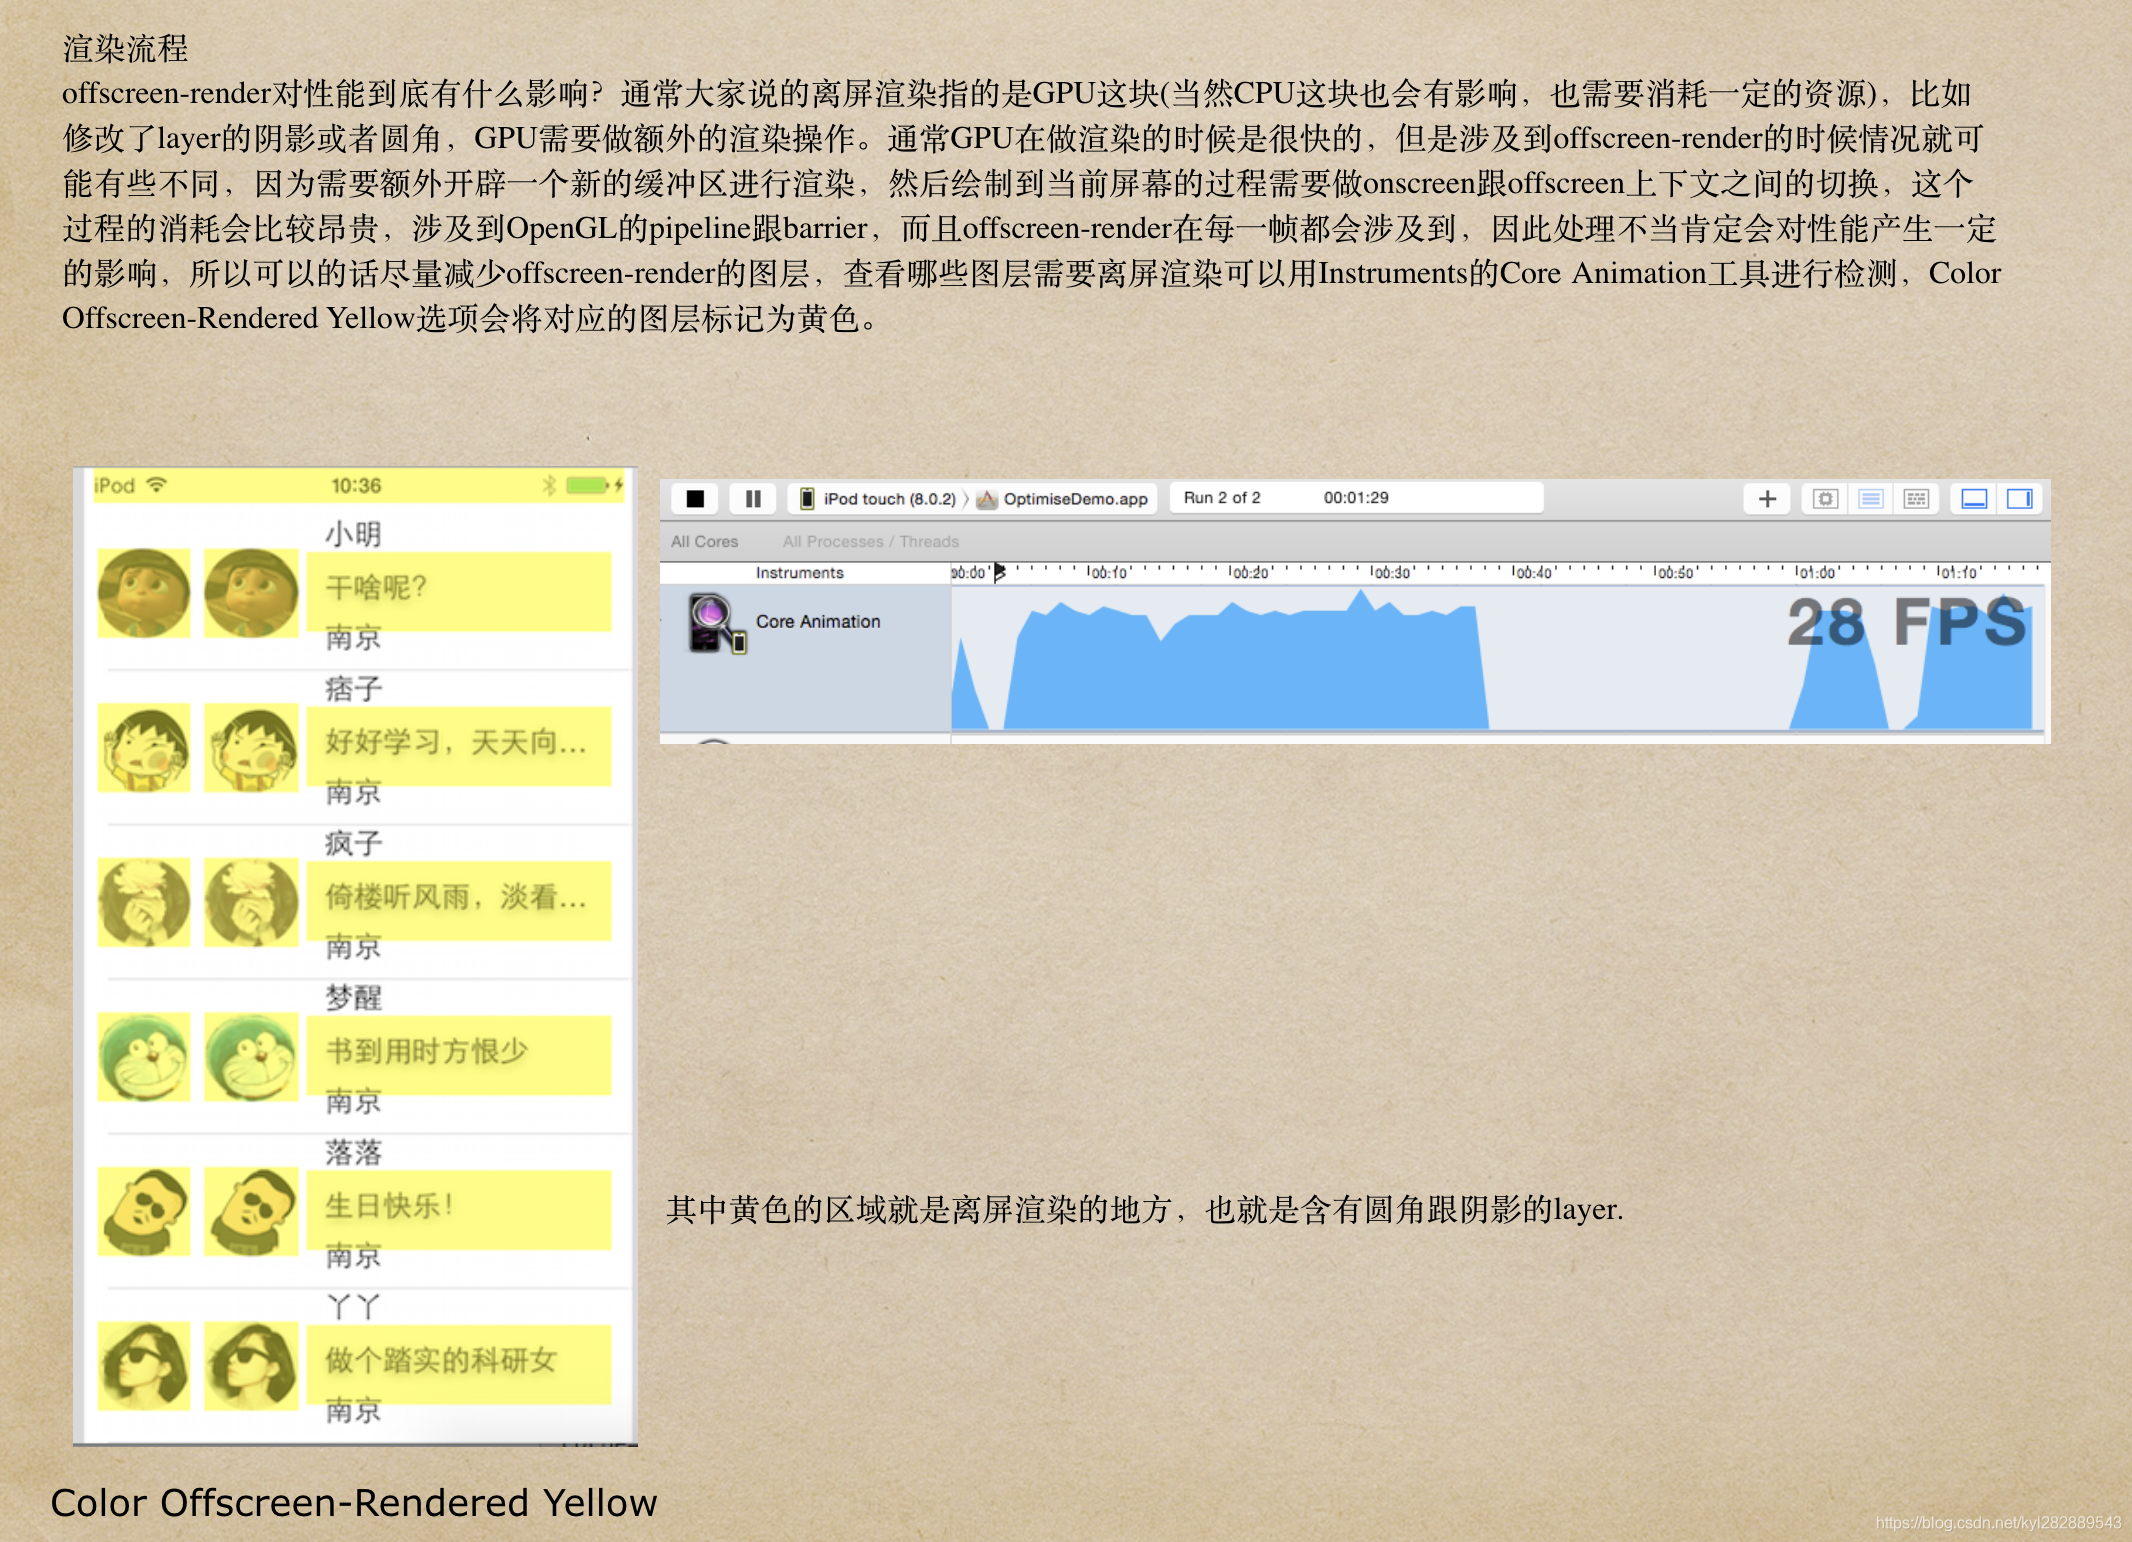Switch to All Processes / Threads view
This screenshot has width=2132, height=1542.
[872, 542]
